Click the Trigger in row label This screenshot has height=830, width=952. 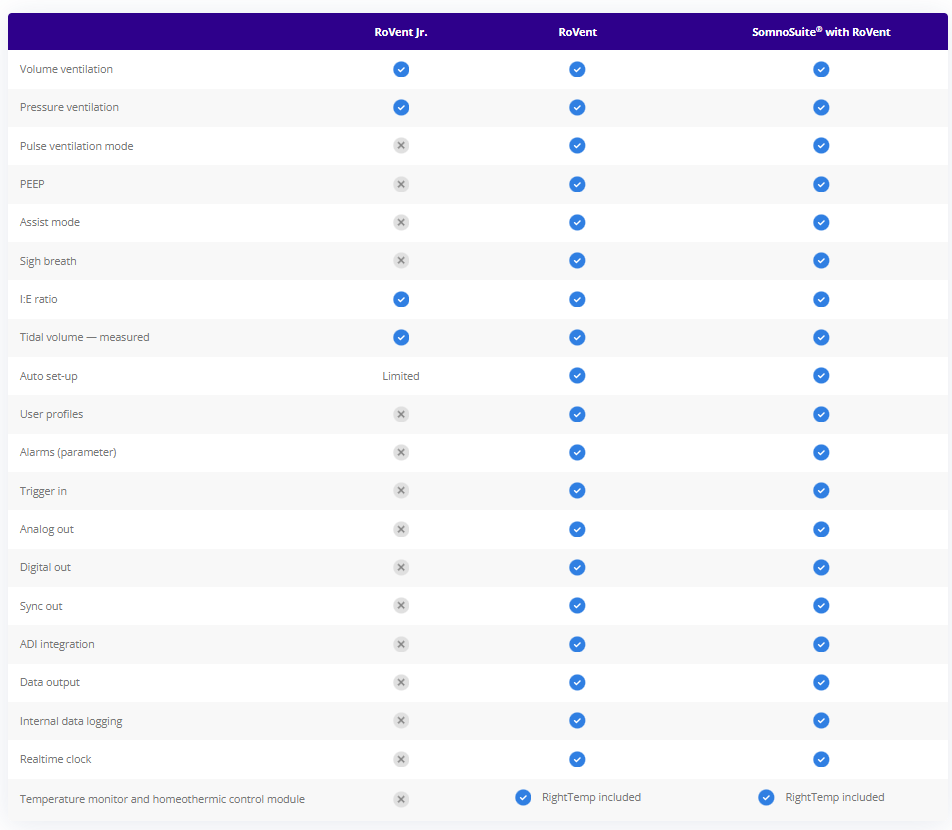[43, 491]
